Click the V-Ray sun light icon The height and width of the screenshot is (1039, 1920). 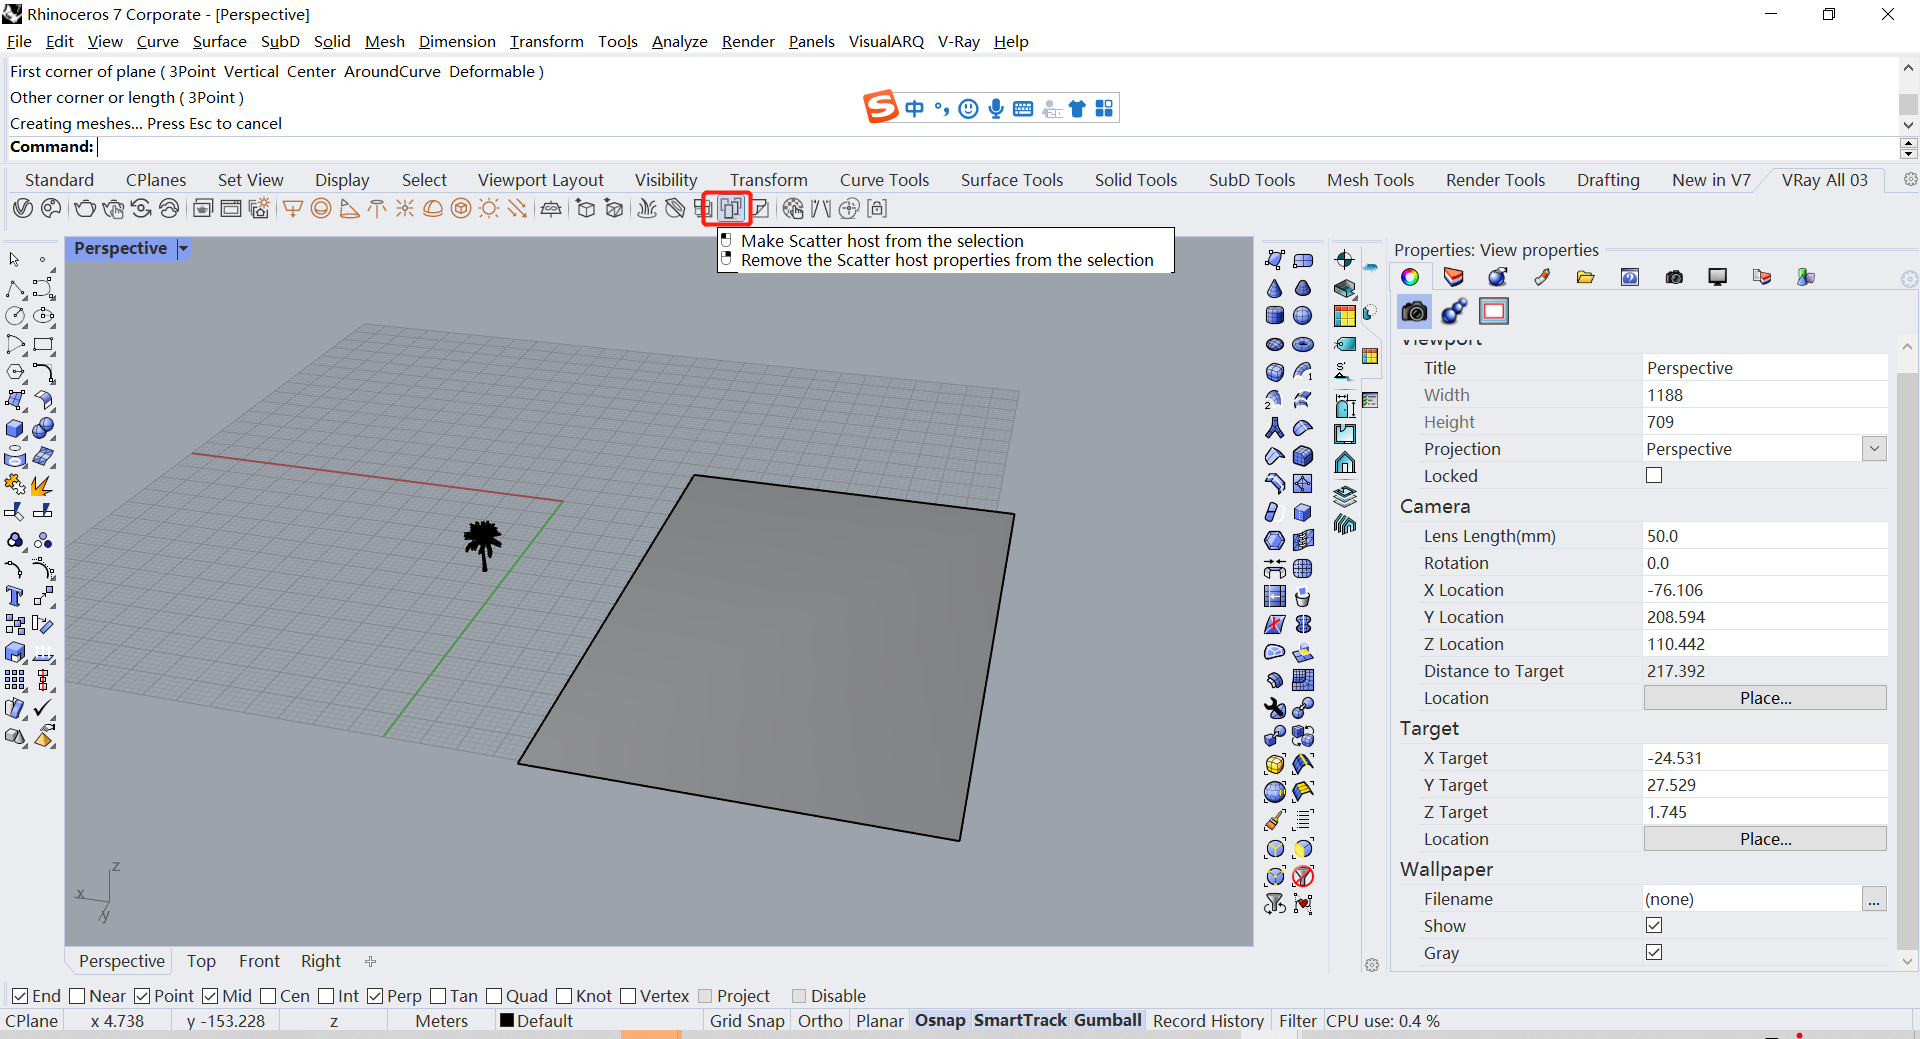tap(488, 208)
